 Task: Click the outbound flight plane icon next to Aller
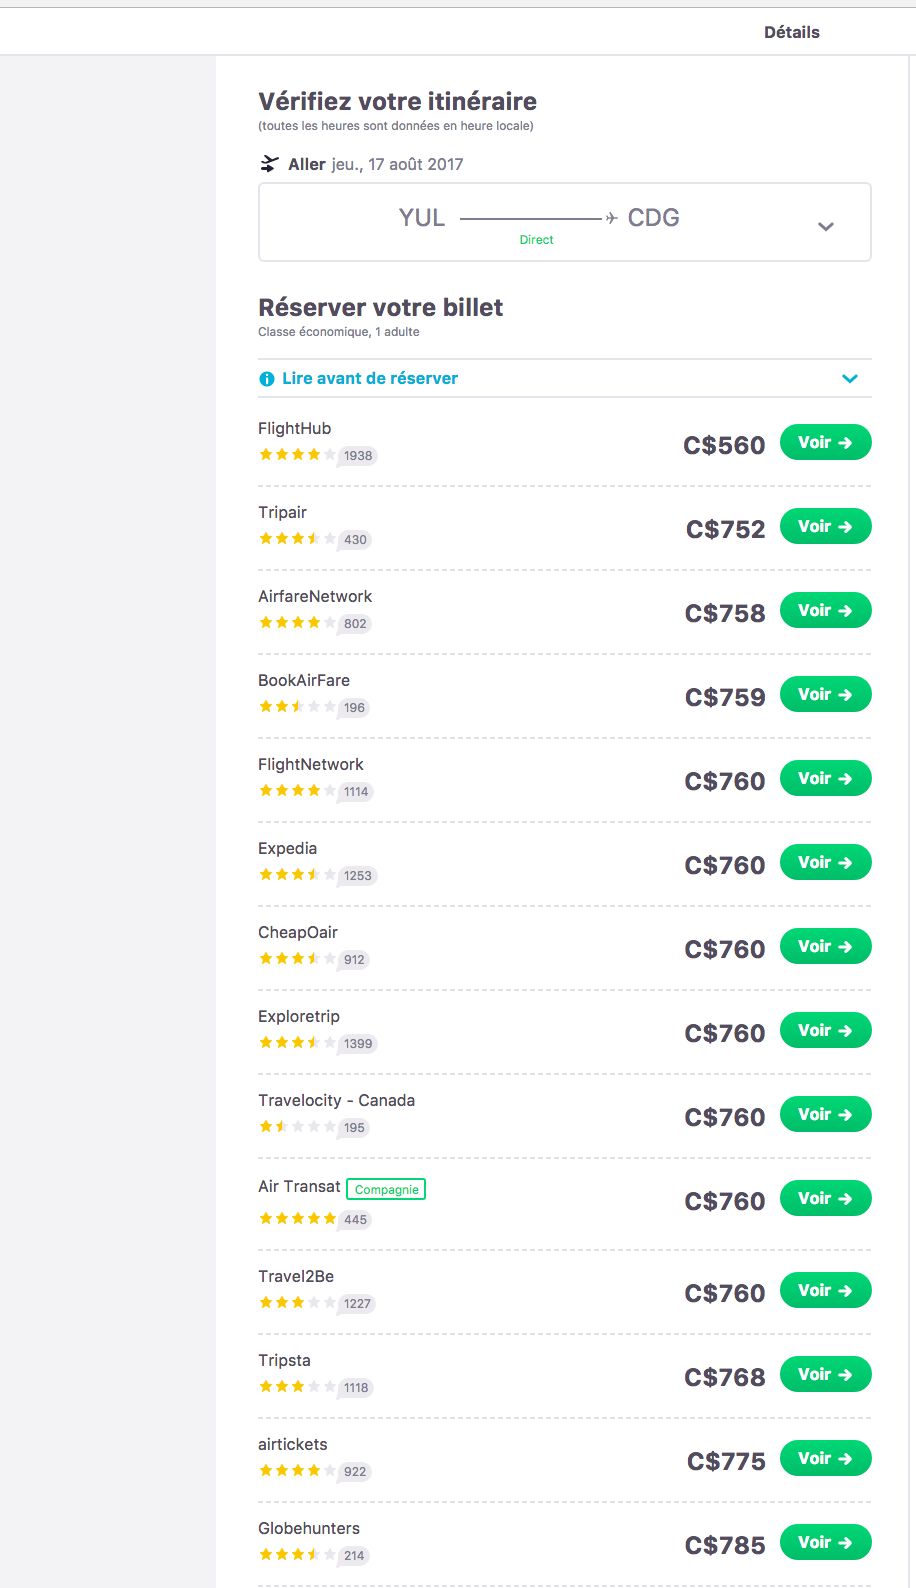click(269, 164)
